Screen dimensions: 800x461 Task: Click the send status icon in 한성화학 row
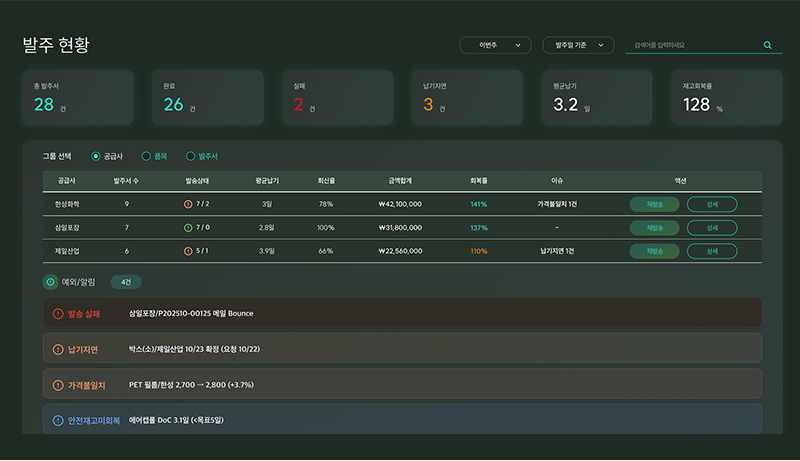coord(188,204)
